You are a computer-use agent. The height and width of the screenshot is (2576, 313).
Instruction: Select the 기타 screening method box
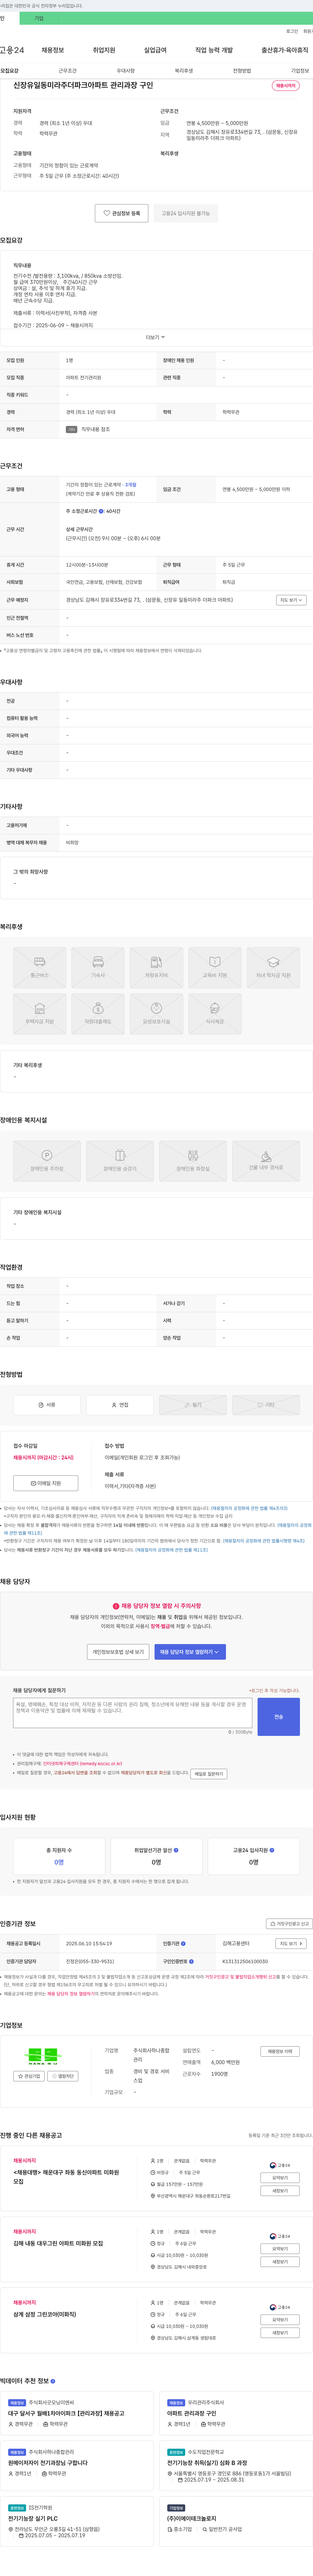[266, 1405]
